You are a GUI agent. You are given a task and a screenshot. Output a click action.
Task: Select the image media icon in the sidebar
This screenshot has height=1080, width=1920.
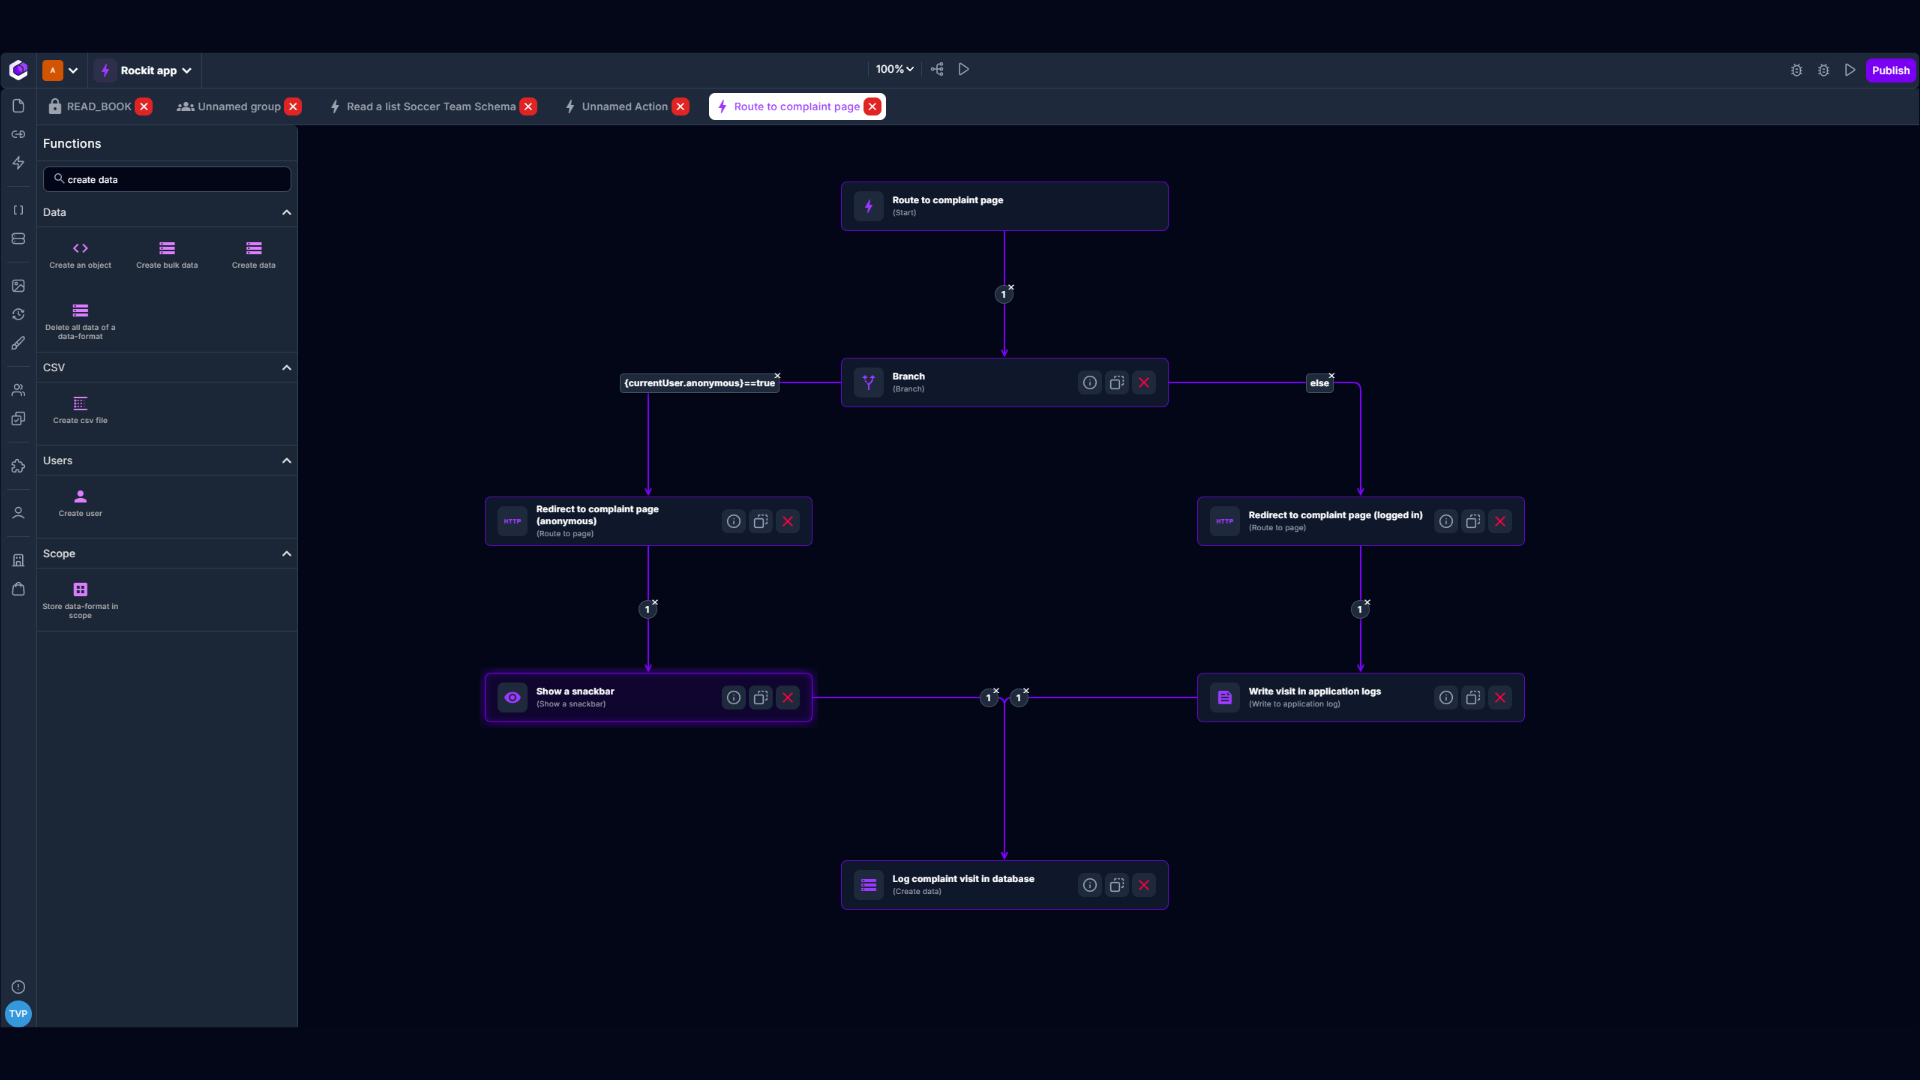[18, 286]
